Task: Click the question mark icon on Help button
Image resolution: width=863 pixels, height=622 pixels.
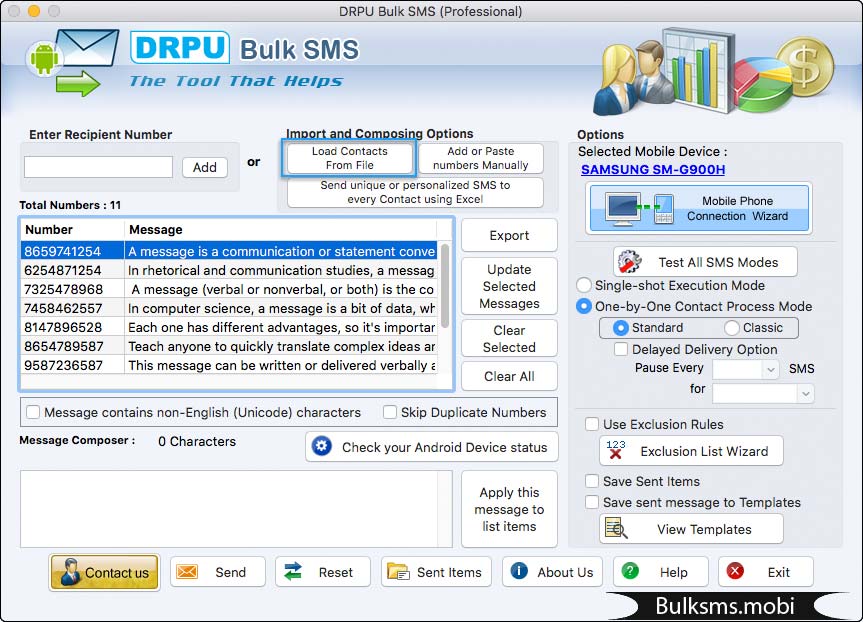Action: (630, 571)
